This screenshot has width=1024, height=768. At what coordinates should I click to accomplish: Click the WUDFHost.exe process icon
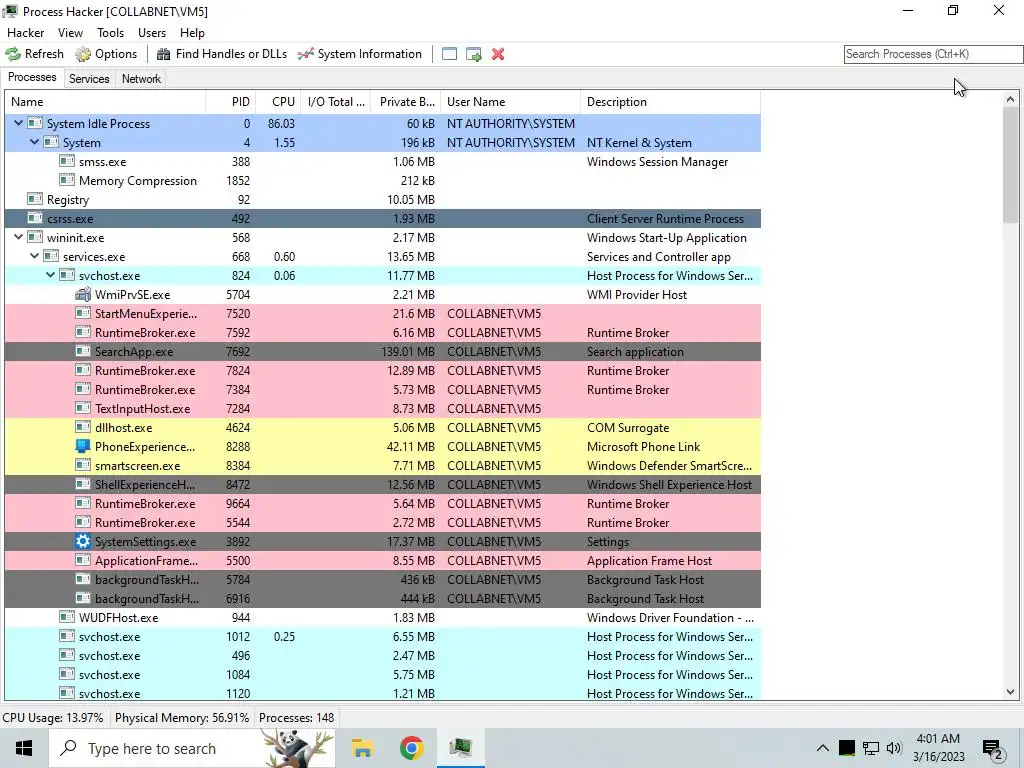[x=67, y=617]
